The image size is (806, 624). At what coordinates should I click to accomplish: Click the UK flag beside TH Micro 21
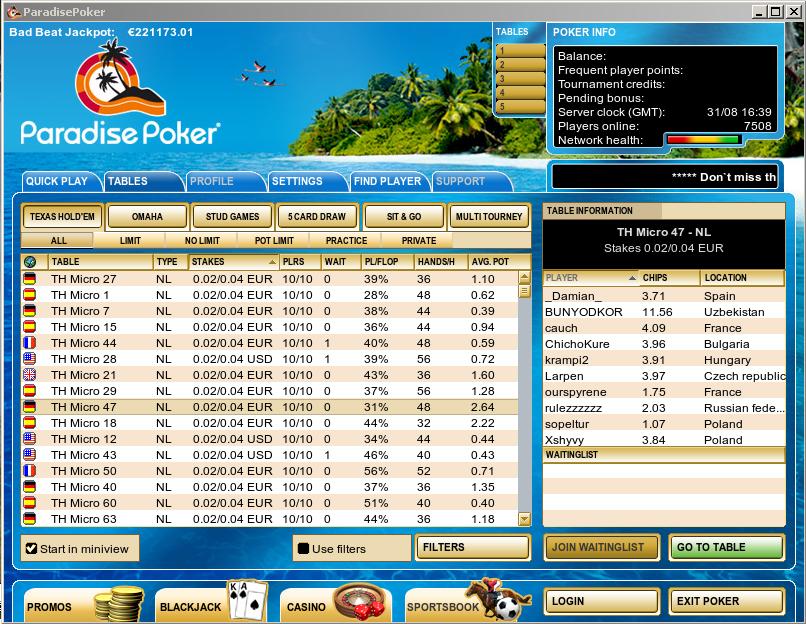click(x=30, y=374)
